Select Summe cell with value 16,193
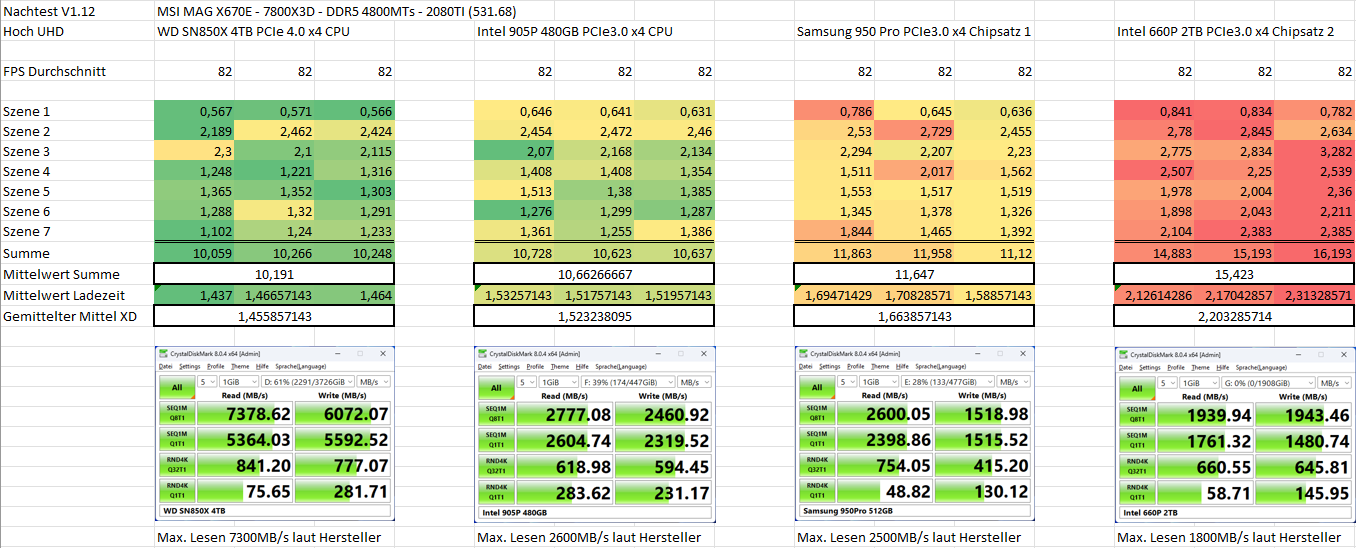The image size is (1356, 548). tap(1315, 253)
